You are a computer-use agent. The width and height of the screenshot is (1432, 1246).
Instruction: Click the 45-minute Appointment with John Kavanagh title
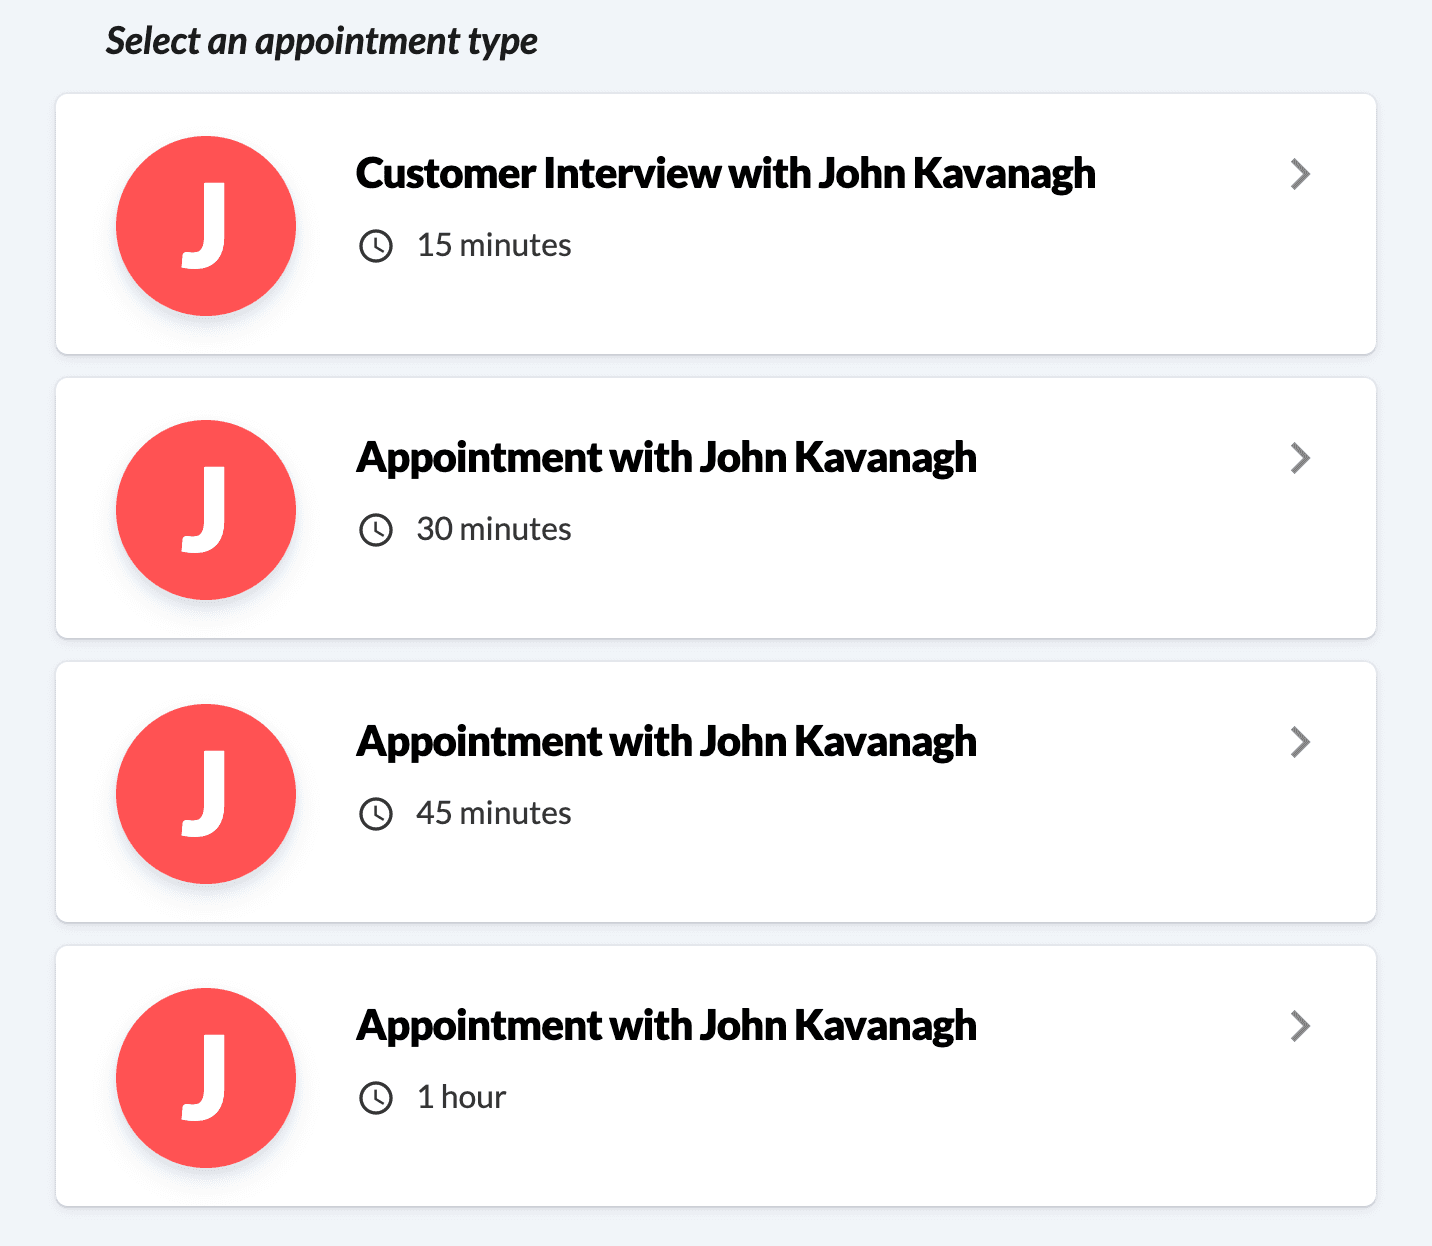tap(667, 741)
